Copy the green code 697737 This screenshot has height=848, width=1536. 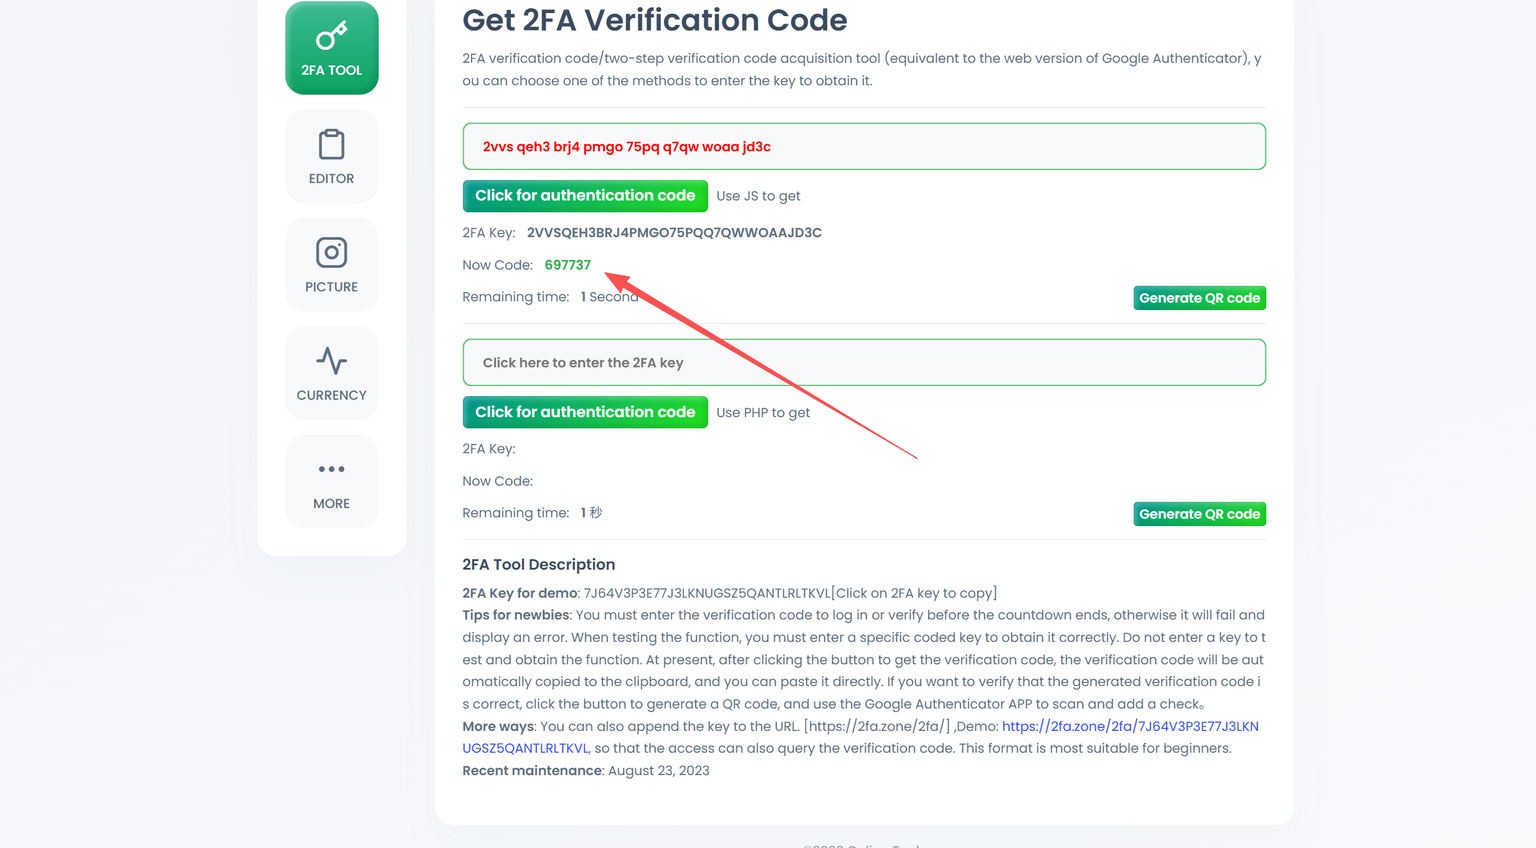pyautogui.click(x=567, y=265)
